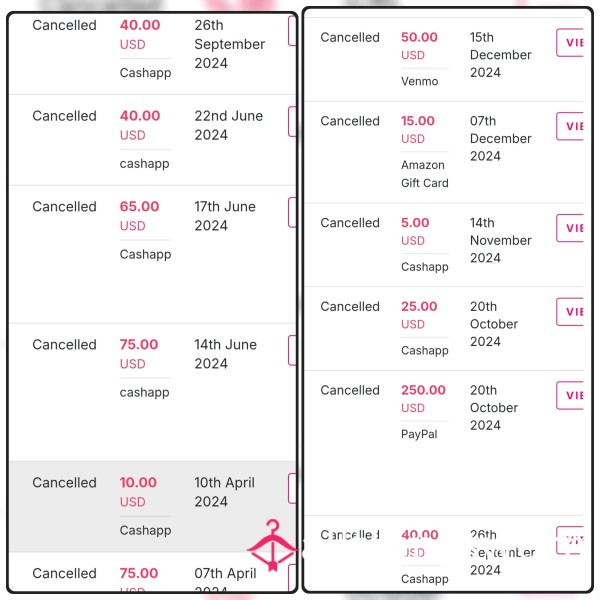600x600 pixels.
Task: Select highlighted 10.00 USD 10th April row
Action: [153, 507]
